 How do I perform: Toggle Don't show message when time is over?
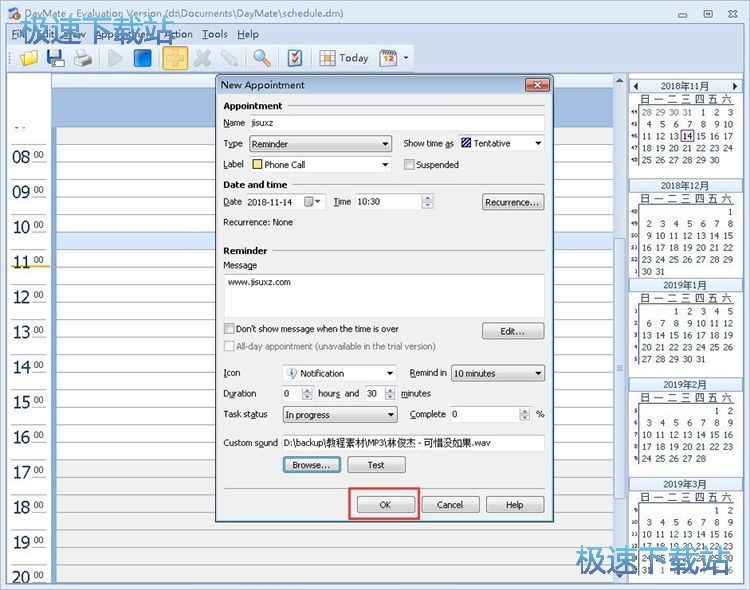[x=229, y=329]
